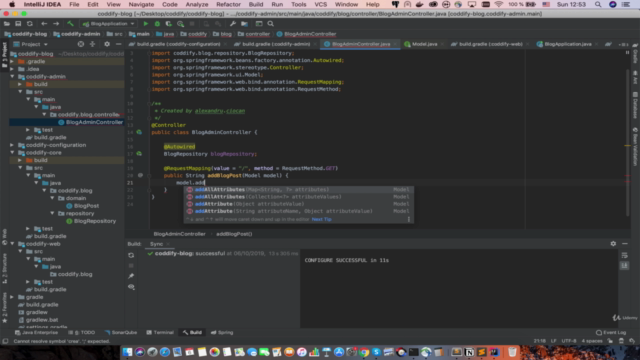Viewport: 640px width, 360px height.
Task: Click the '4 spaces' indent setting
Action: pos(592,341)
